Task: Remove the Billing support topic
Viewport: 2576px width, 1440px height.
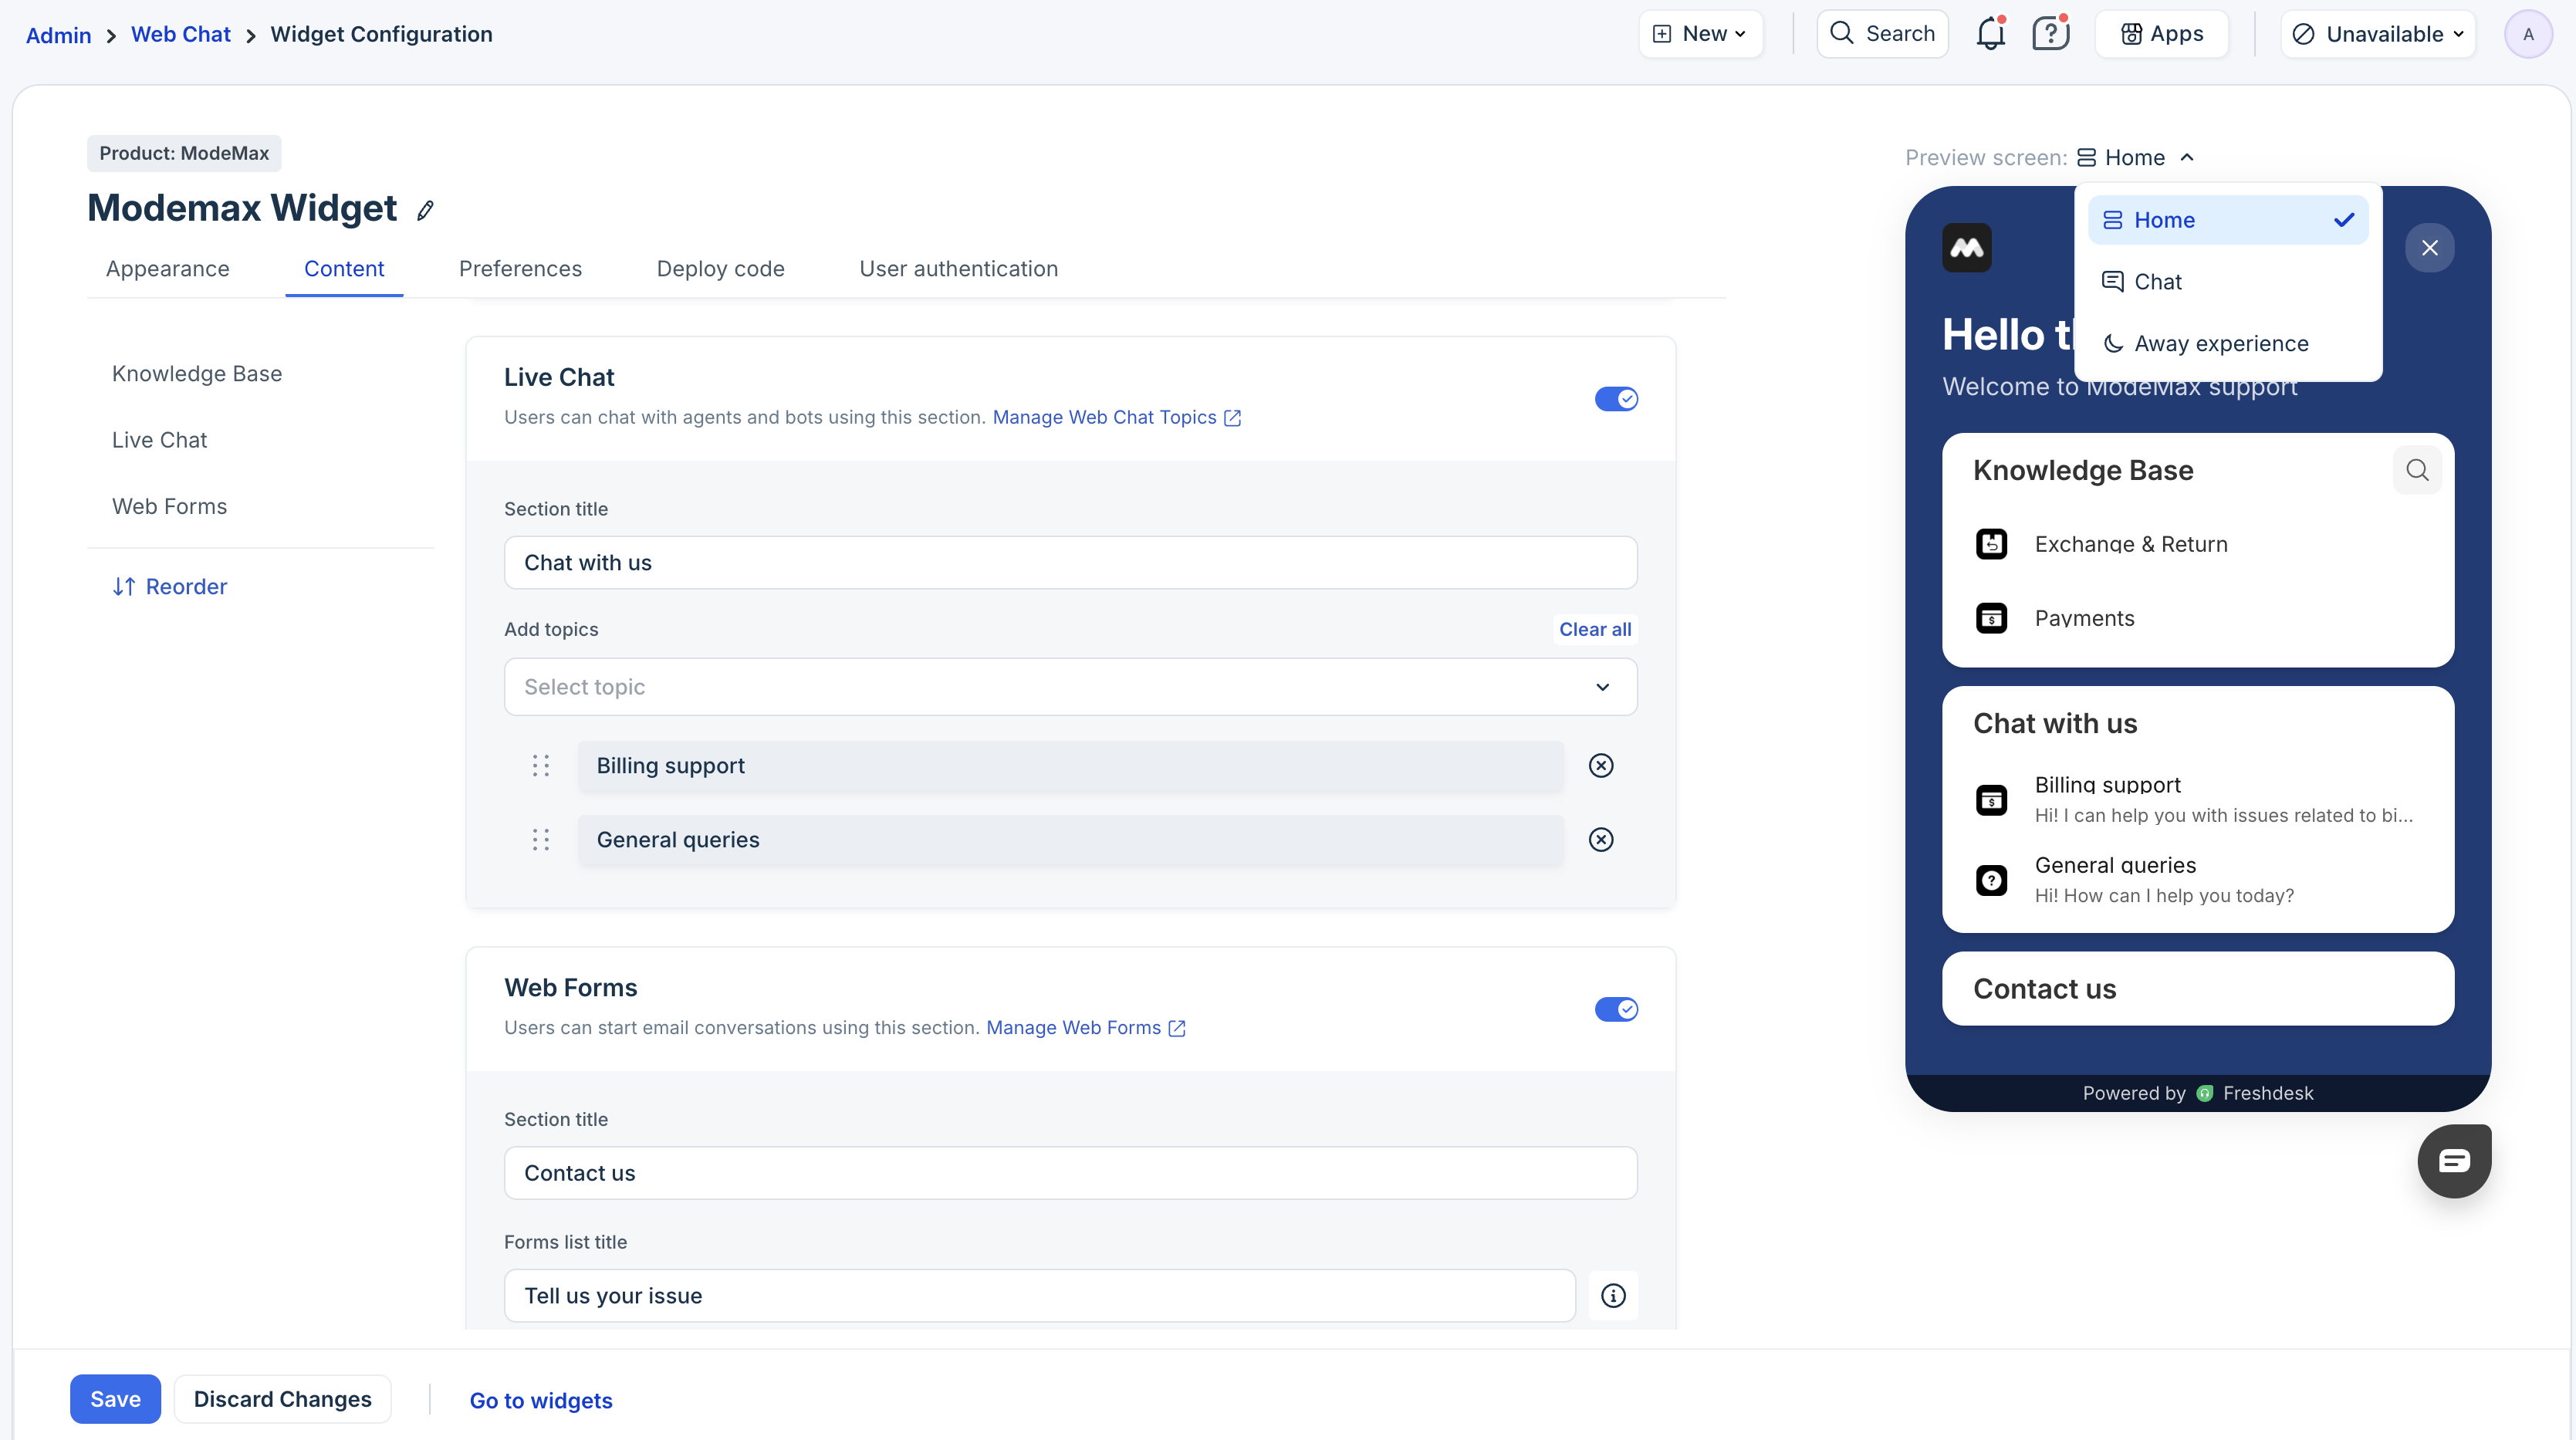Action: pos(1601,766)
